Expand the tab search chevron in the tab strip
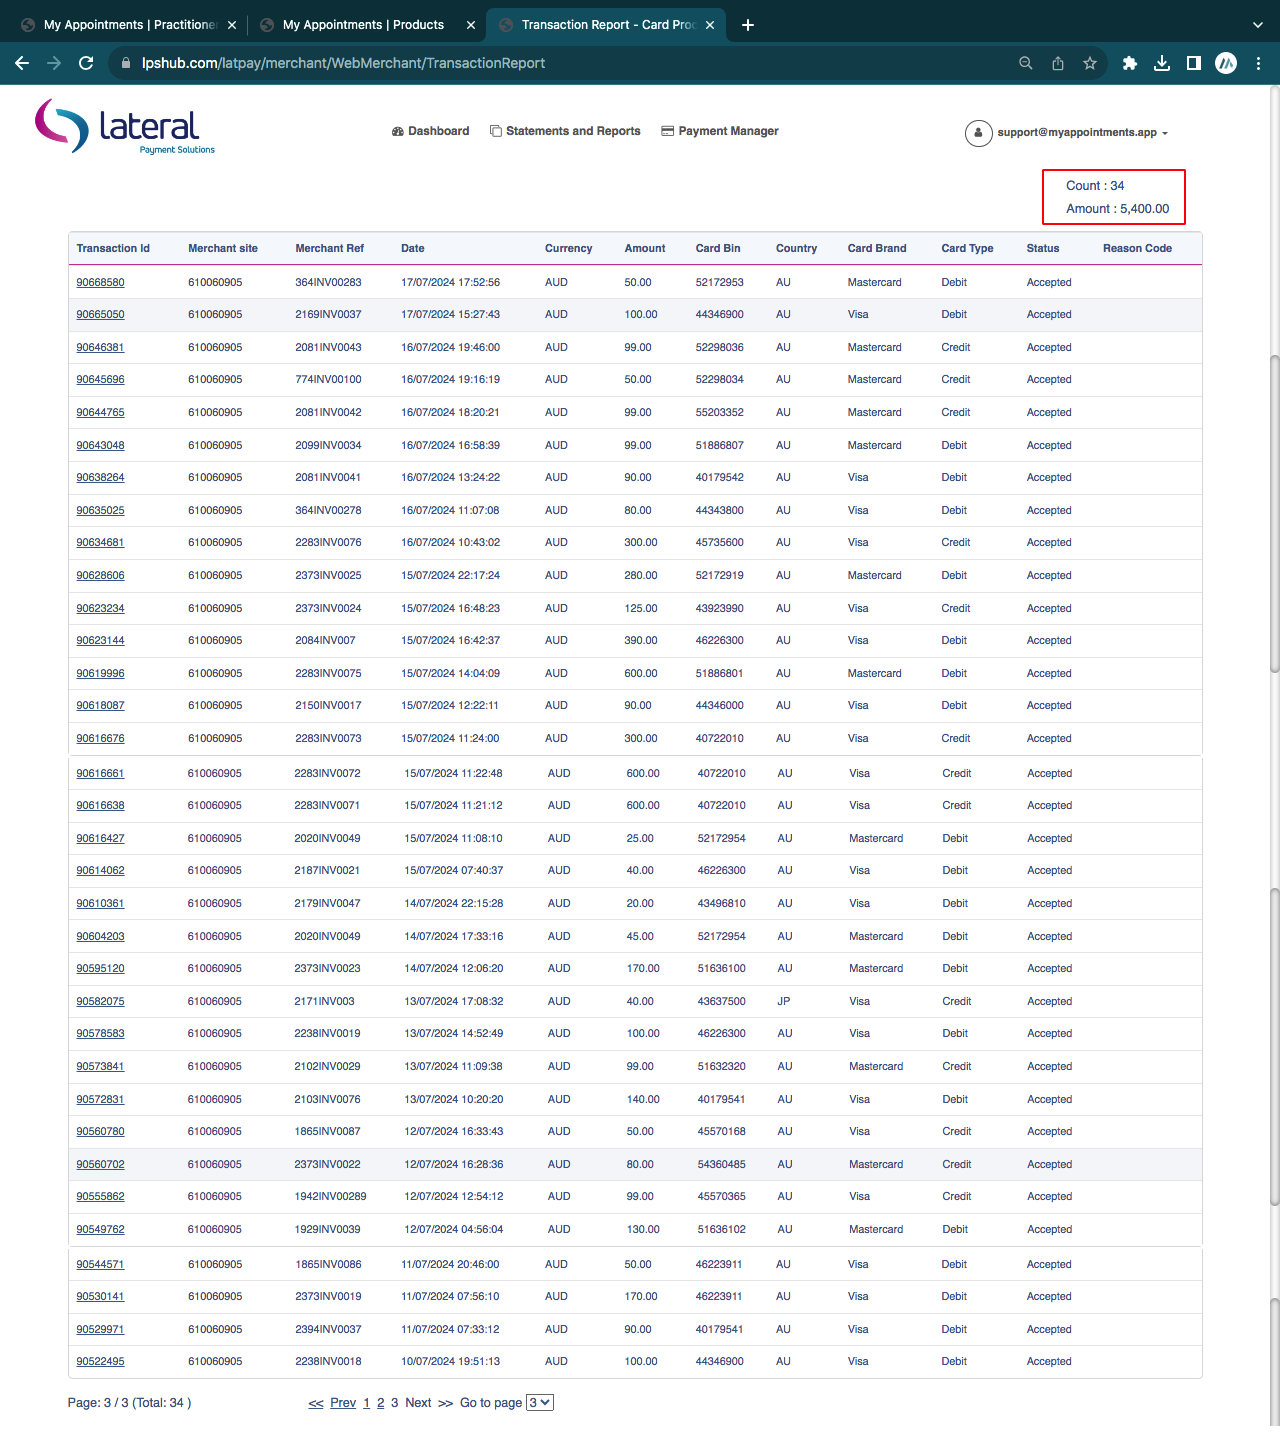Screen dimensions: 1280x1445 pyautogui.click(x=1257, y=25)
